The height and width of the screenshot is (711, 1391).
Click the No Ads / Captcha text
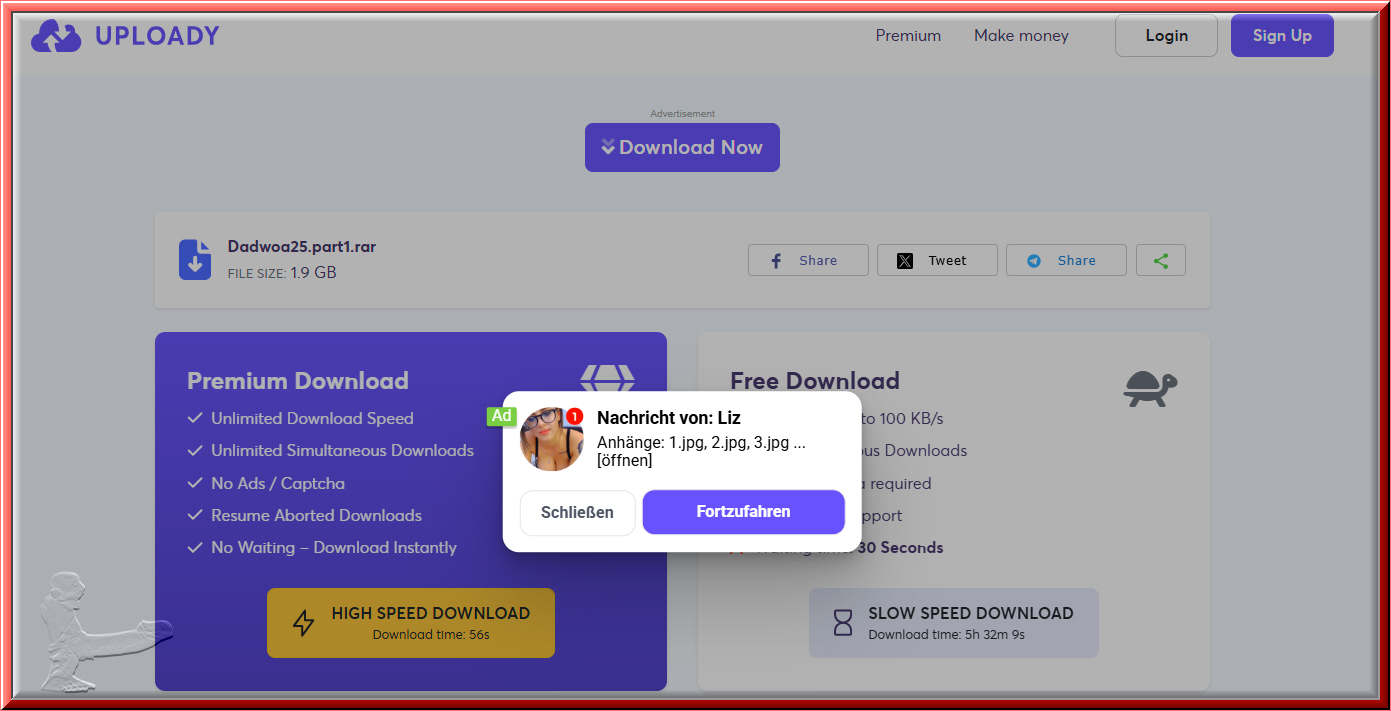pyautogui.click(x=278, y=483)
